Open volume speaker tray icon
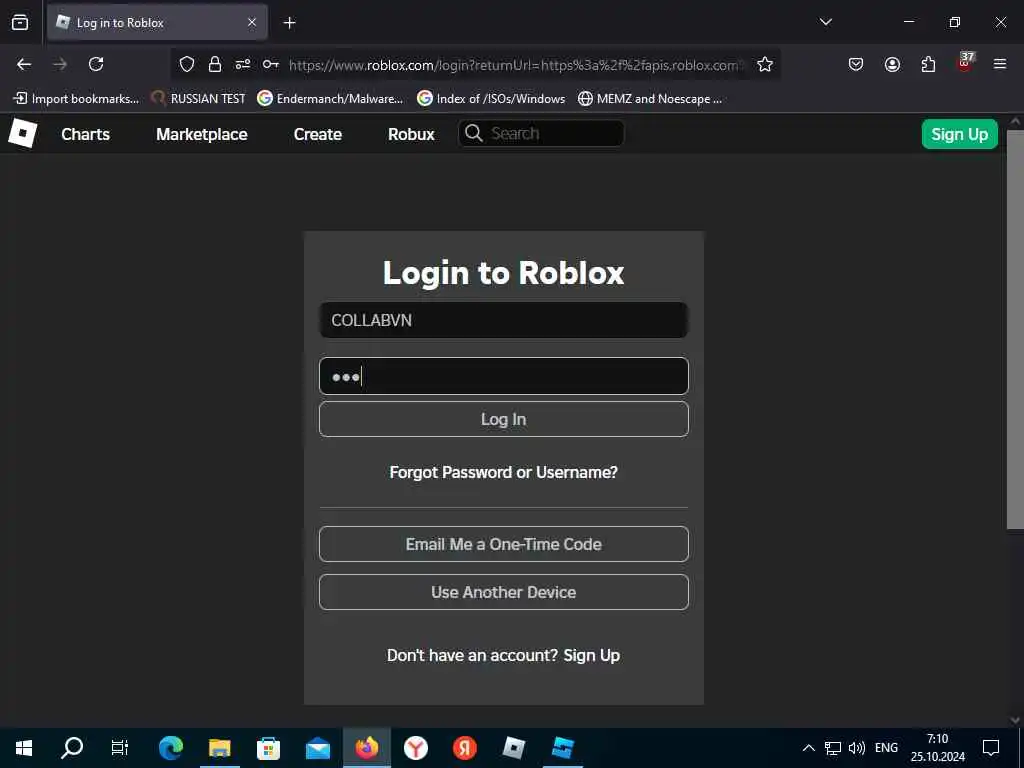This screenshot has height=768, width=1024. tap(856, 748)
